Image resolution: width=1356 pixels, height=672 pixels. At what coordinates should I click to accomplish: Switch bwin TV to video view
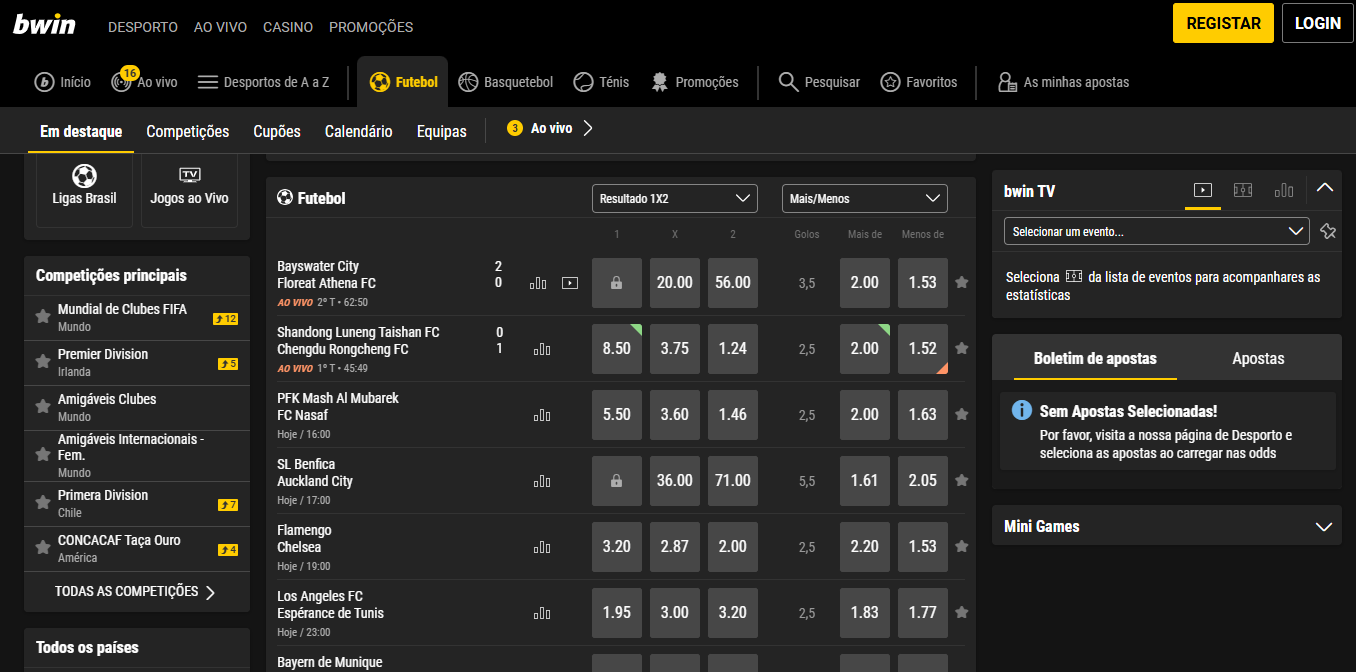[x=1203, y=190]
